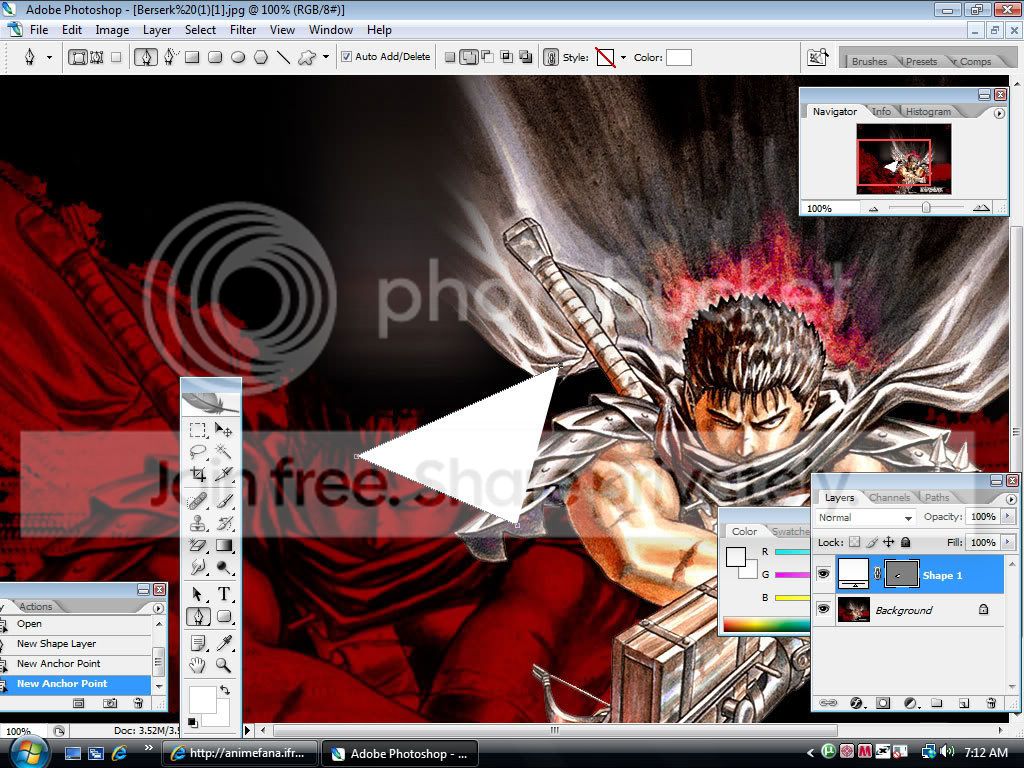Open the Layer menu
Viewport: 1024px width, 768px height.
tap(157, 30)
